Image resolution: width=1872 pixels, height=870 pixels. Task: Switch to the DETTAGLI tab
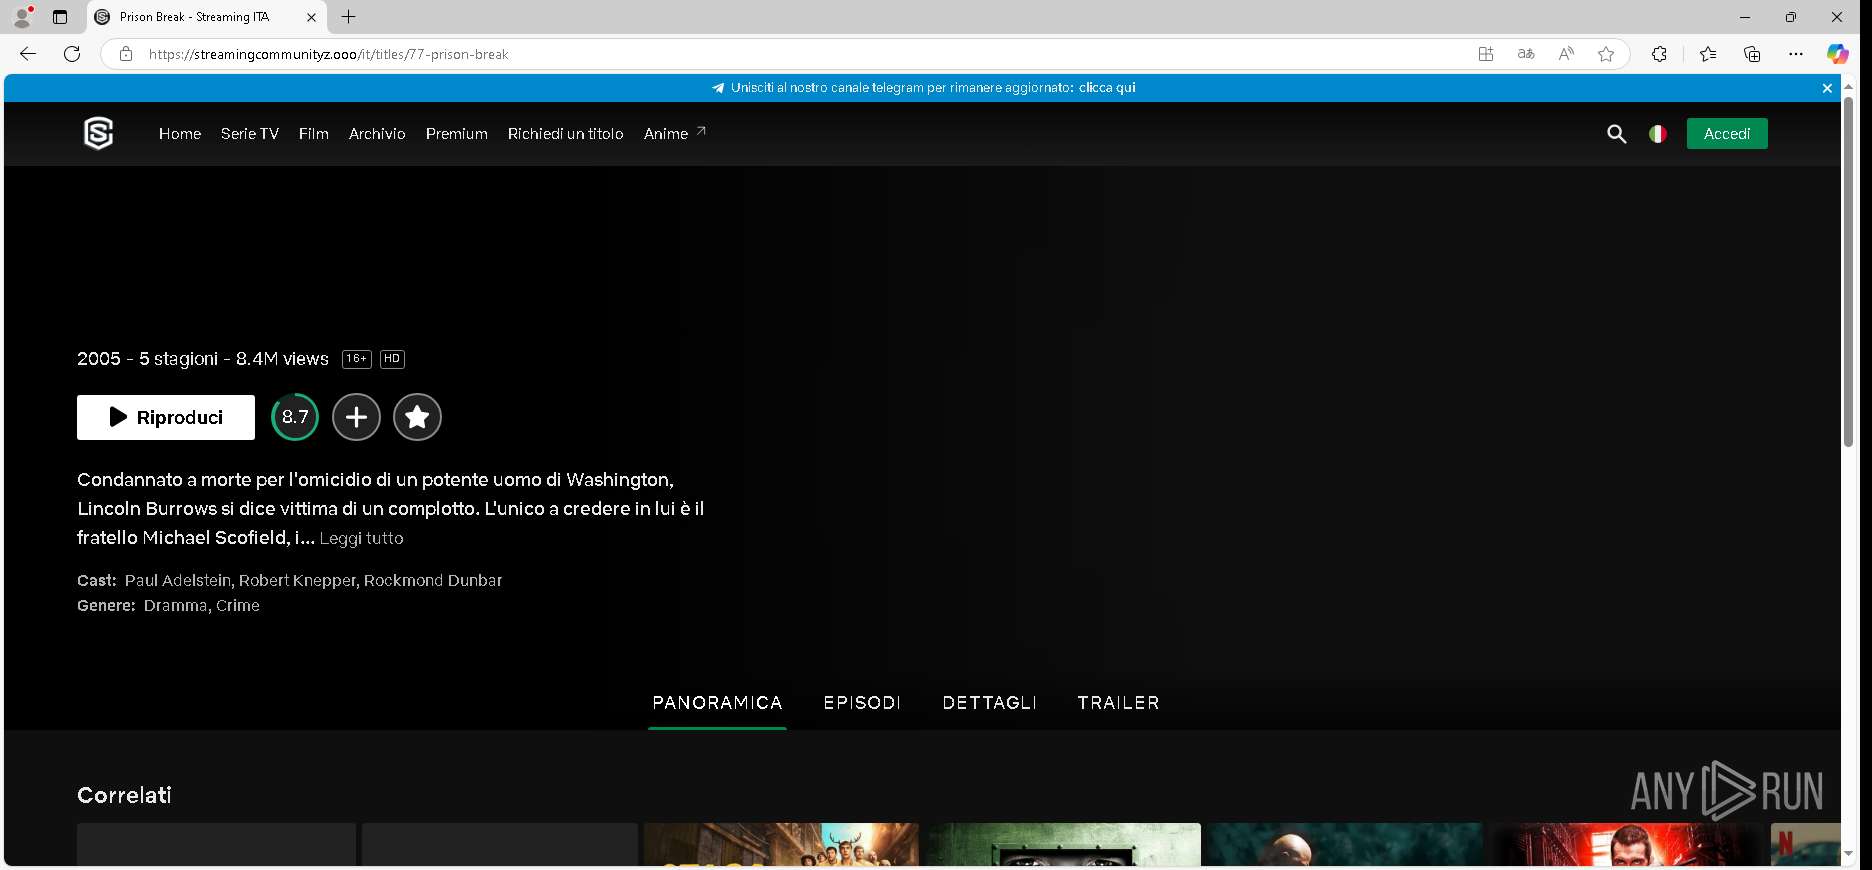click(989, 703)
